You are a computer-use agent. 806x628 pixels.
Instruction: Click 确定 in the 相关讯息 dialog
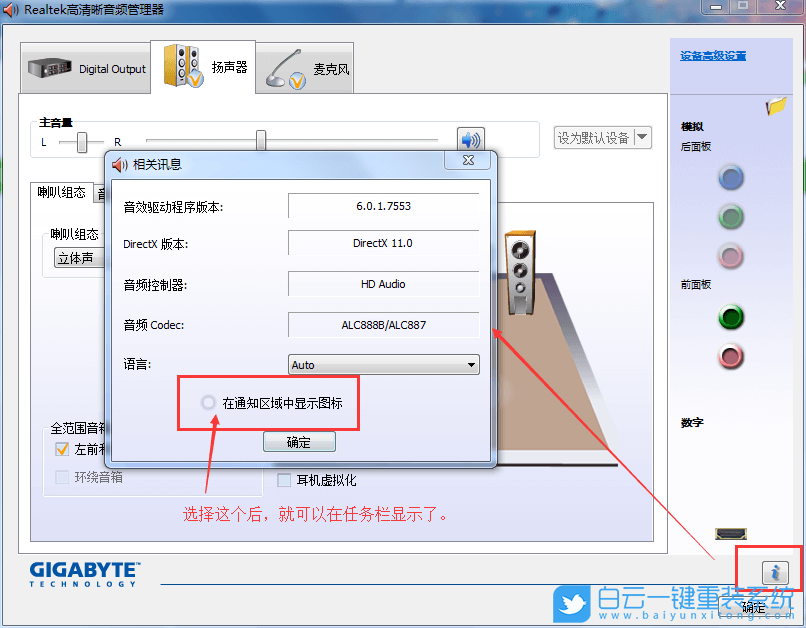pyautogui.click(x=299, y=441)
